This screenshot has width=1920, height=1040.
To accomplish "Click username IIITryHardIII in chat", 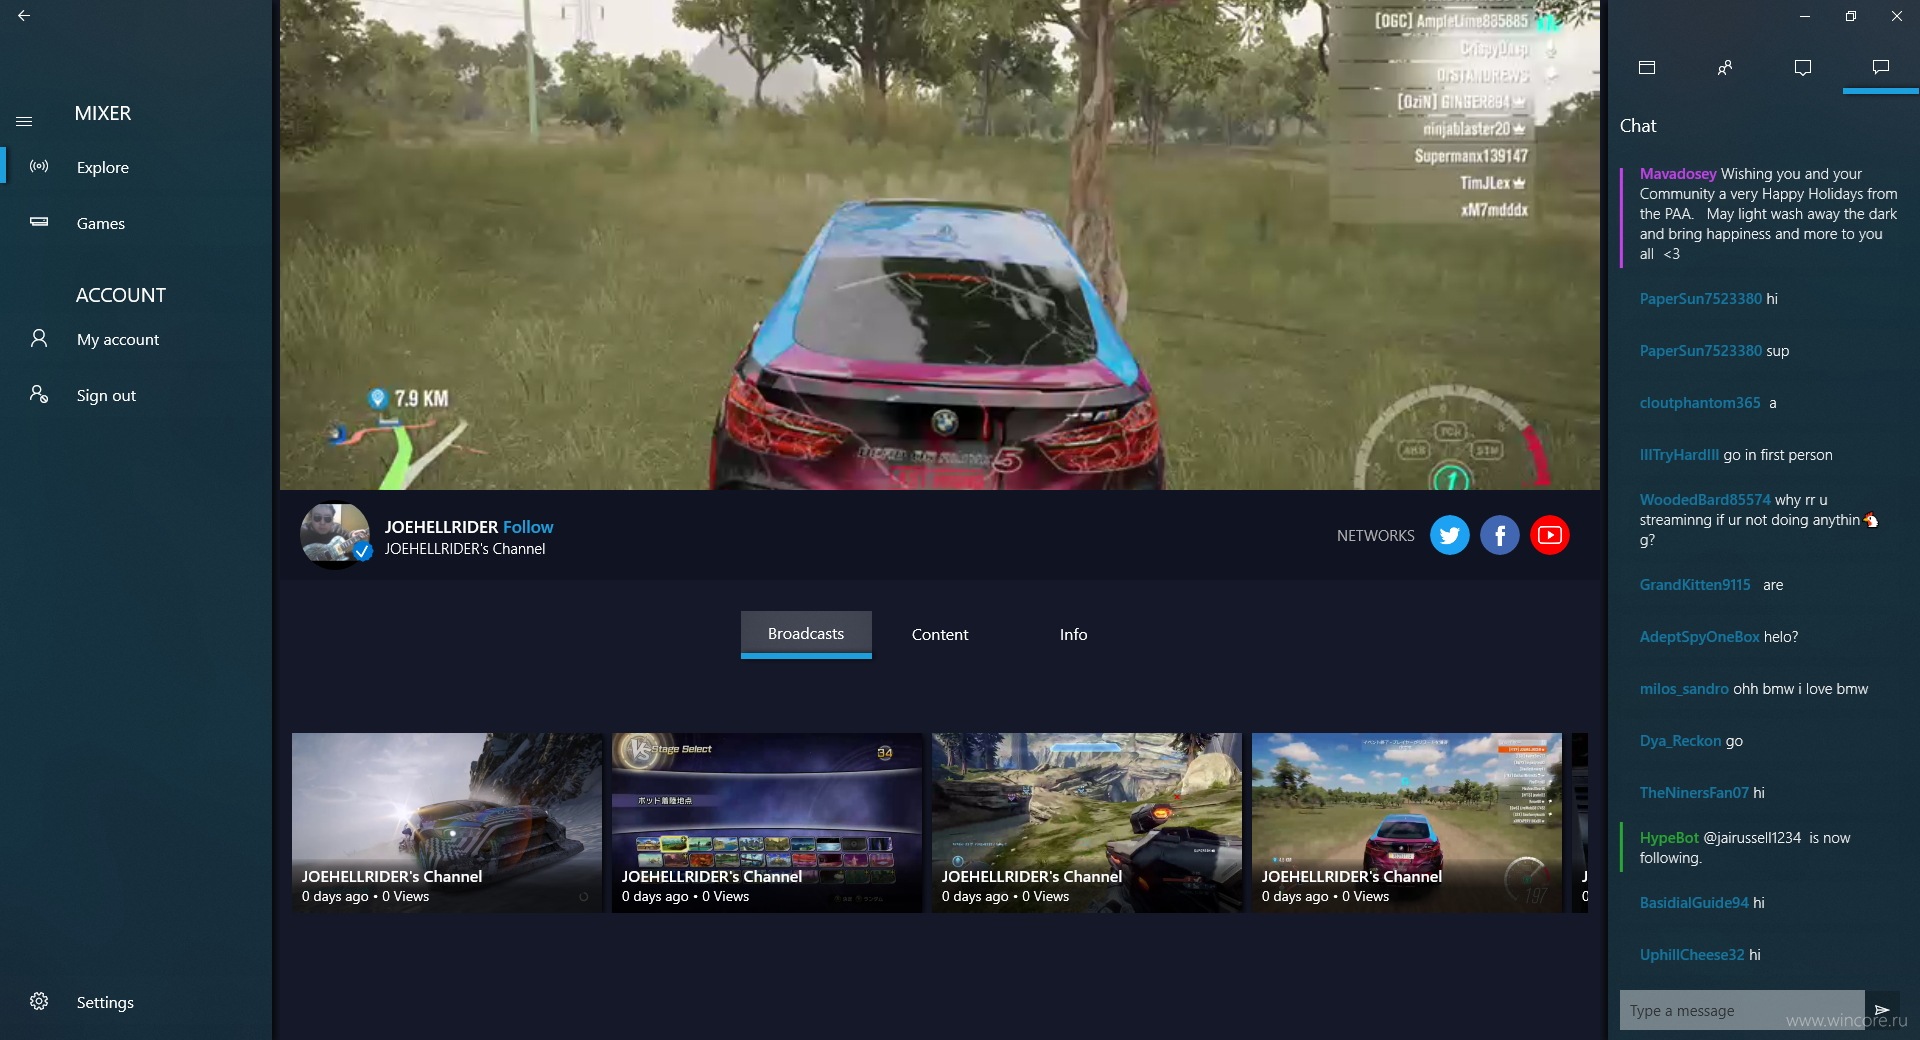I will coord(1679,455).
